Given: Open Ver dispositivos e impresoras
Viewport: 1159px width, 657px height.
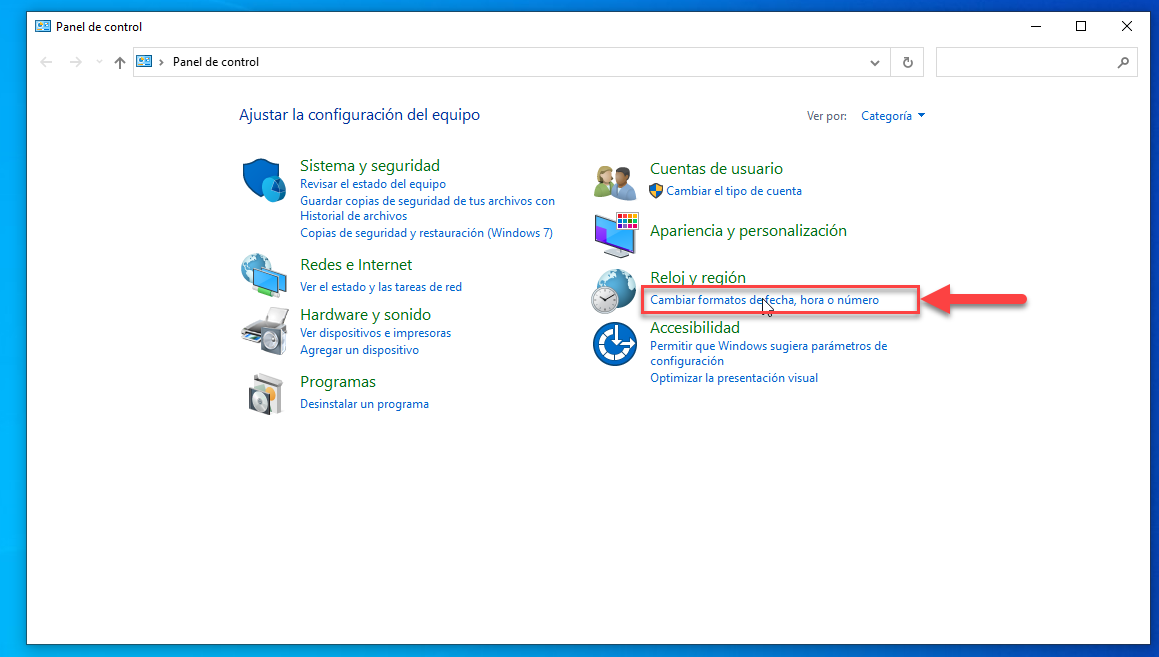Looking at the screenshot, I should click(375, 333).
